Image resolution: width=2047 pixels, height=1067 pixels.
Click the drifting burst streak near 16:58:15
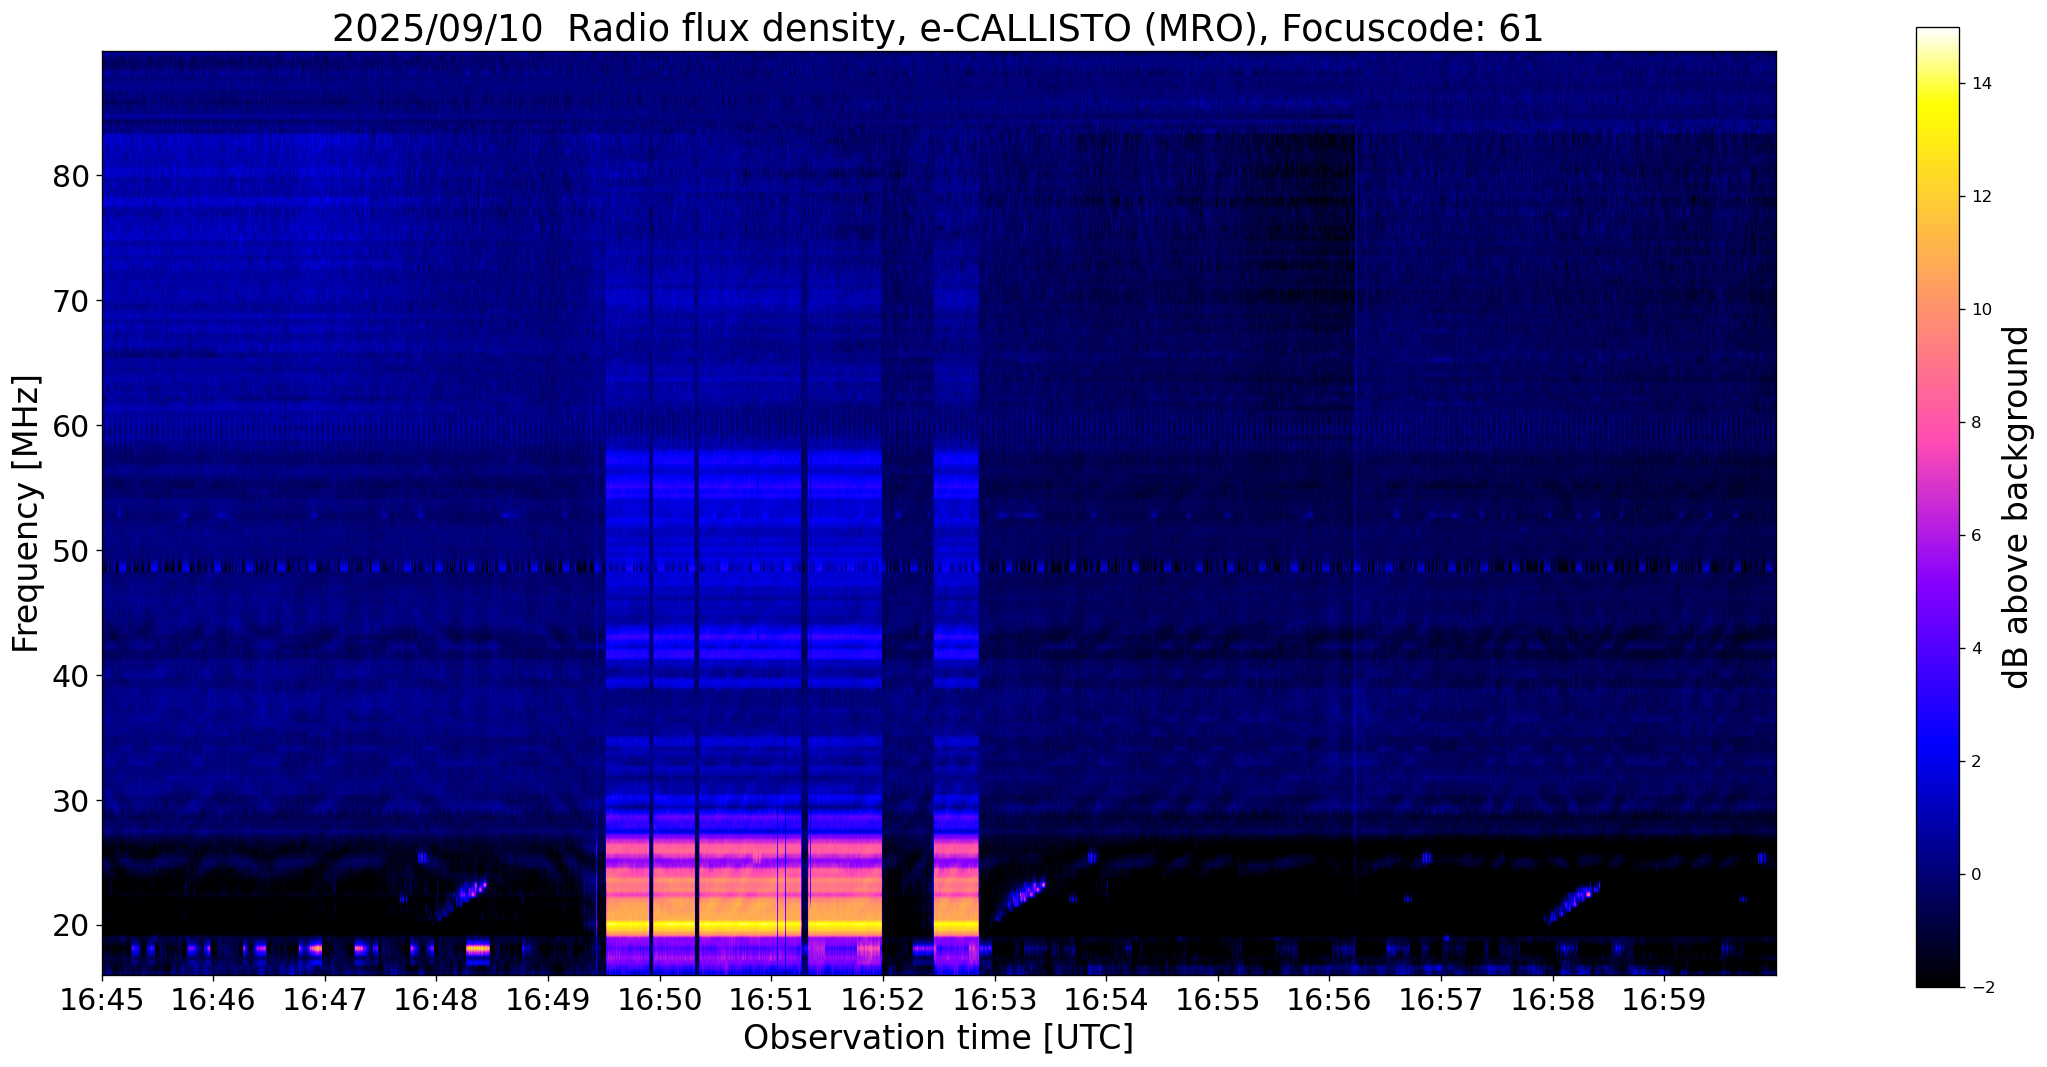point(1573,902)
